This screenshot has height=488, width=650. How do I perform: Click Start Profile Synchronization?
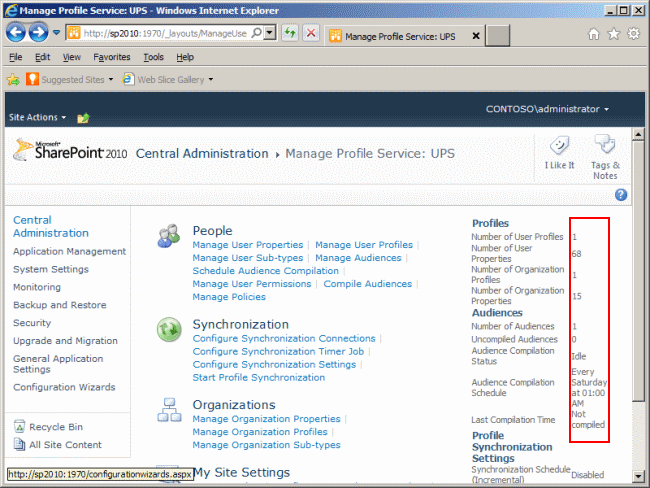259,377
